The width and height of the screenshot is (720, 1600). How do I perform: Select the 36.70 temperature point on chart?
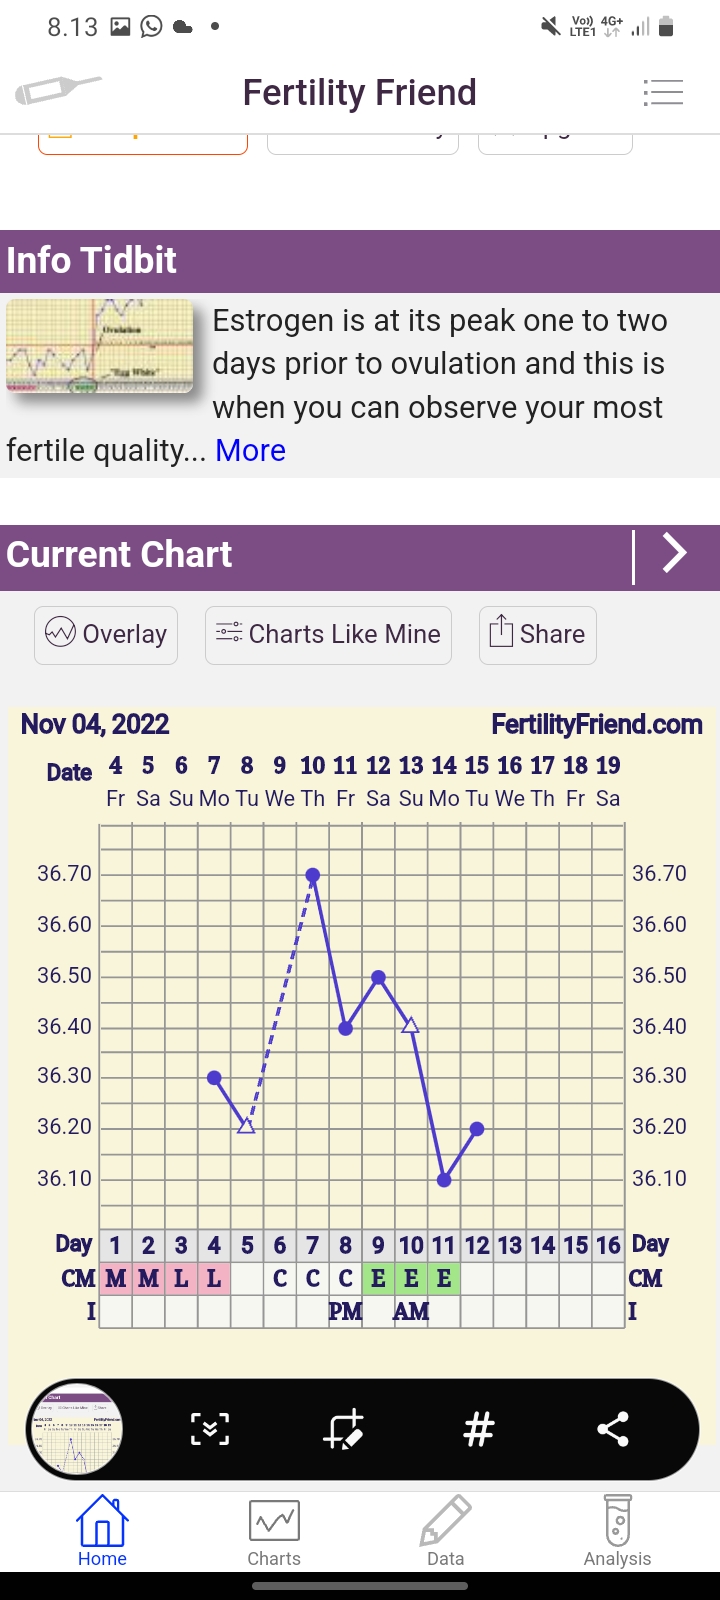coord(313,875)
